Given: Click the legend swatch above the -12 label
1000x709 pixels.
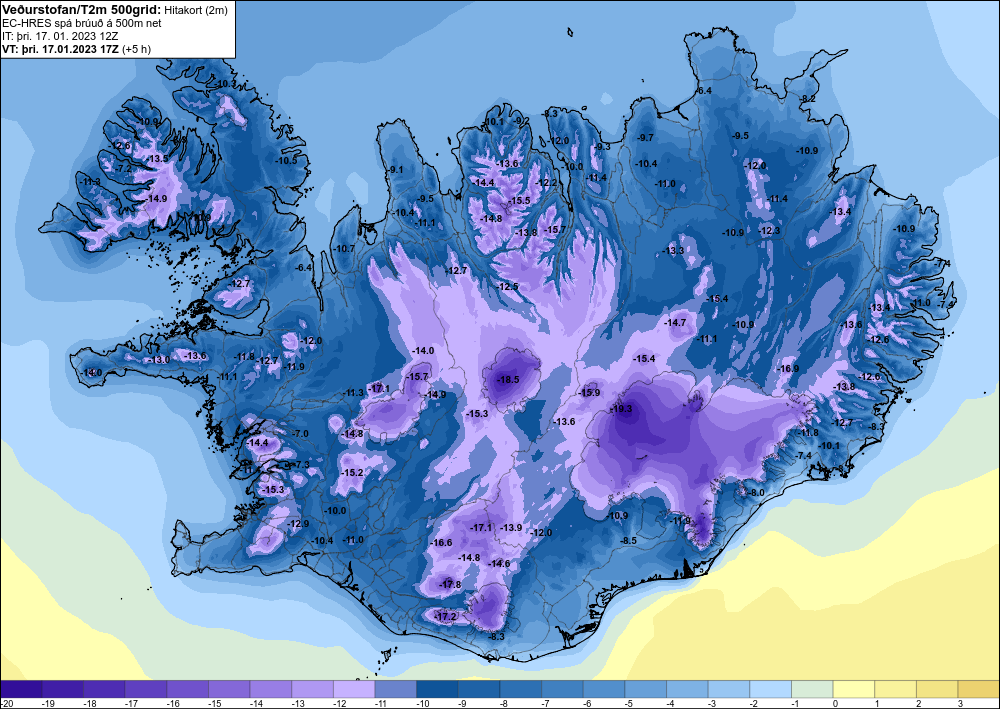Looking at the screenshot, I should coord(354,689).
